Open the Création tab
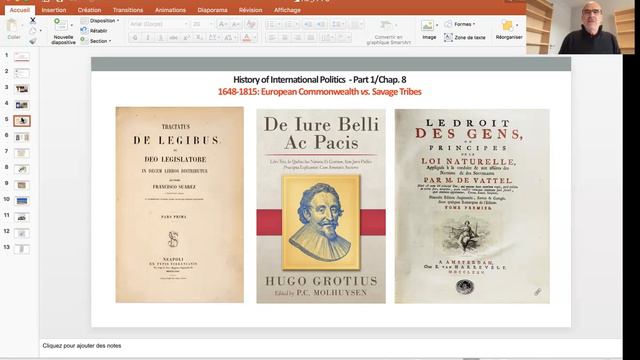Image resolution: width=640 pixels, height=360 pixels. (x=89, y=10)
